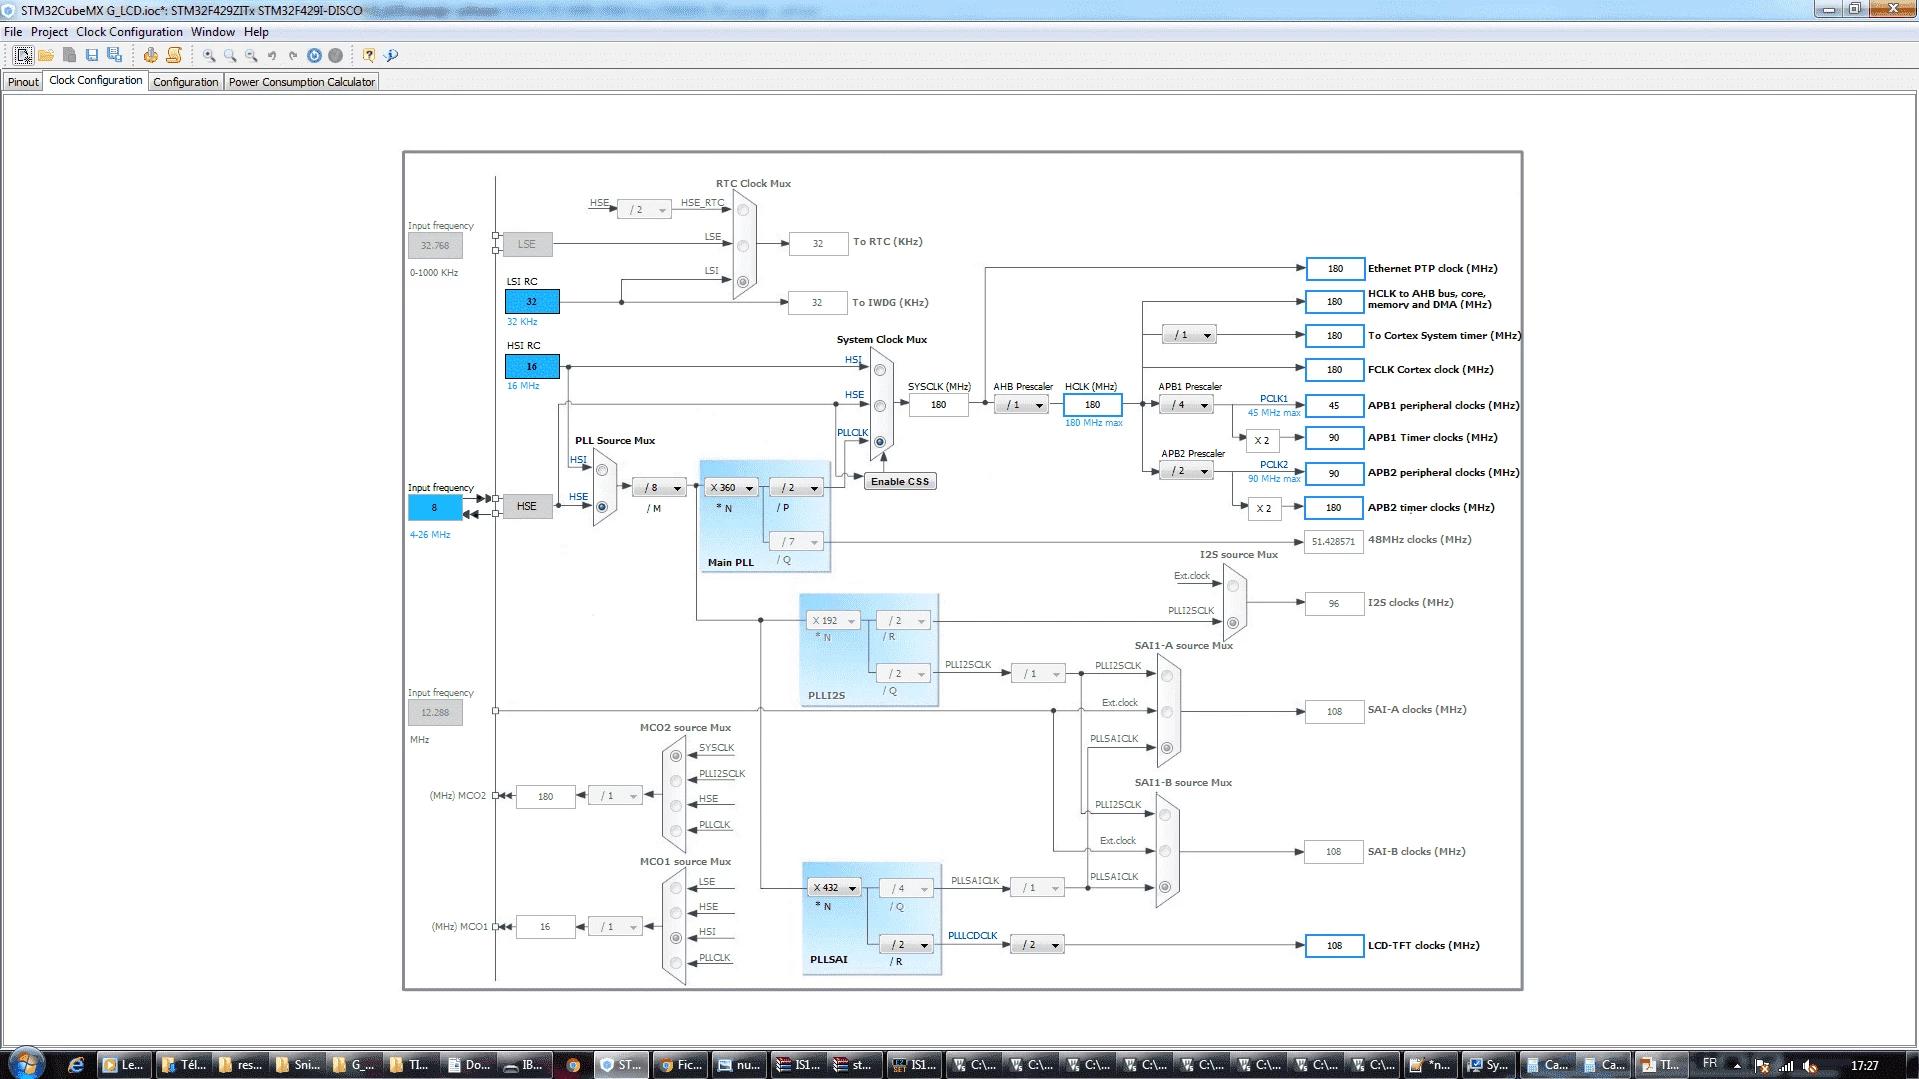This screenshot has width=1919, height=1079.
Task: Launch Internet Explorer from the taskbar
Action: 76,1065
